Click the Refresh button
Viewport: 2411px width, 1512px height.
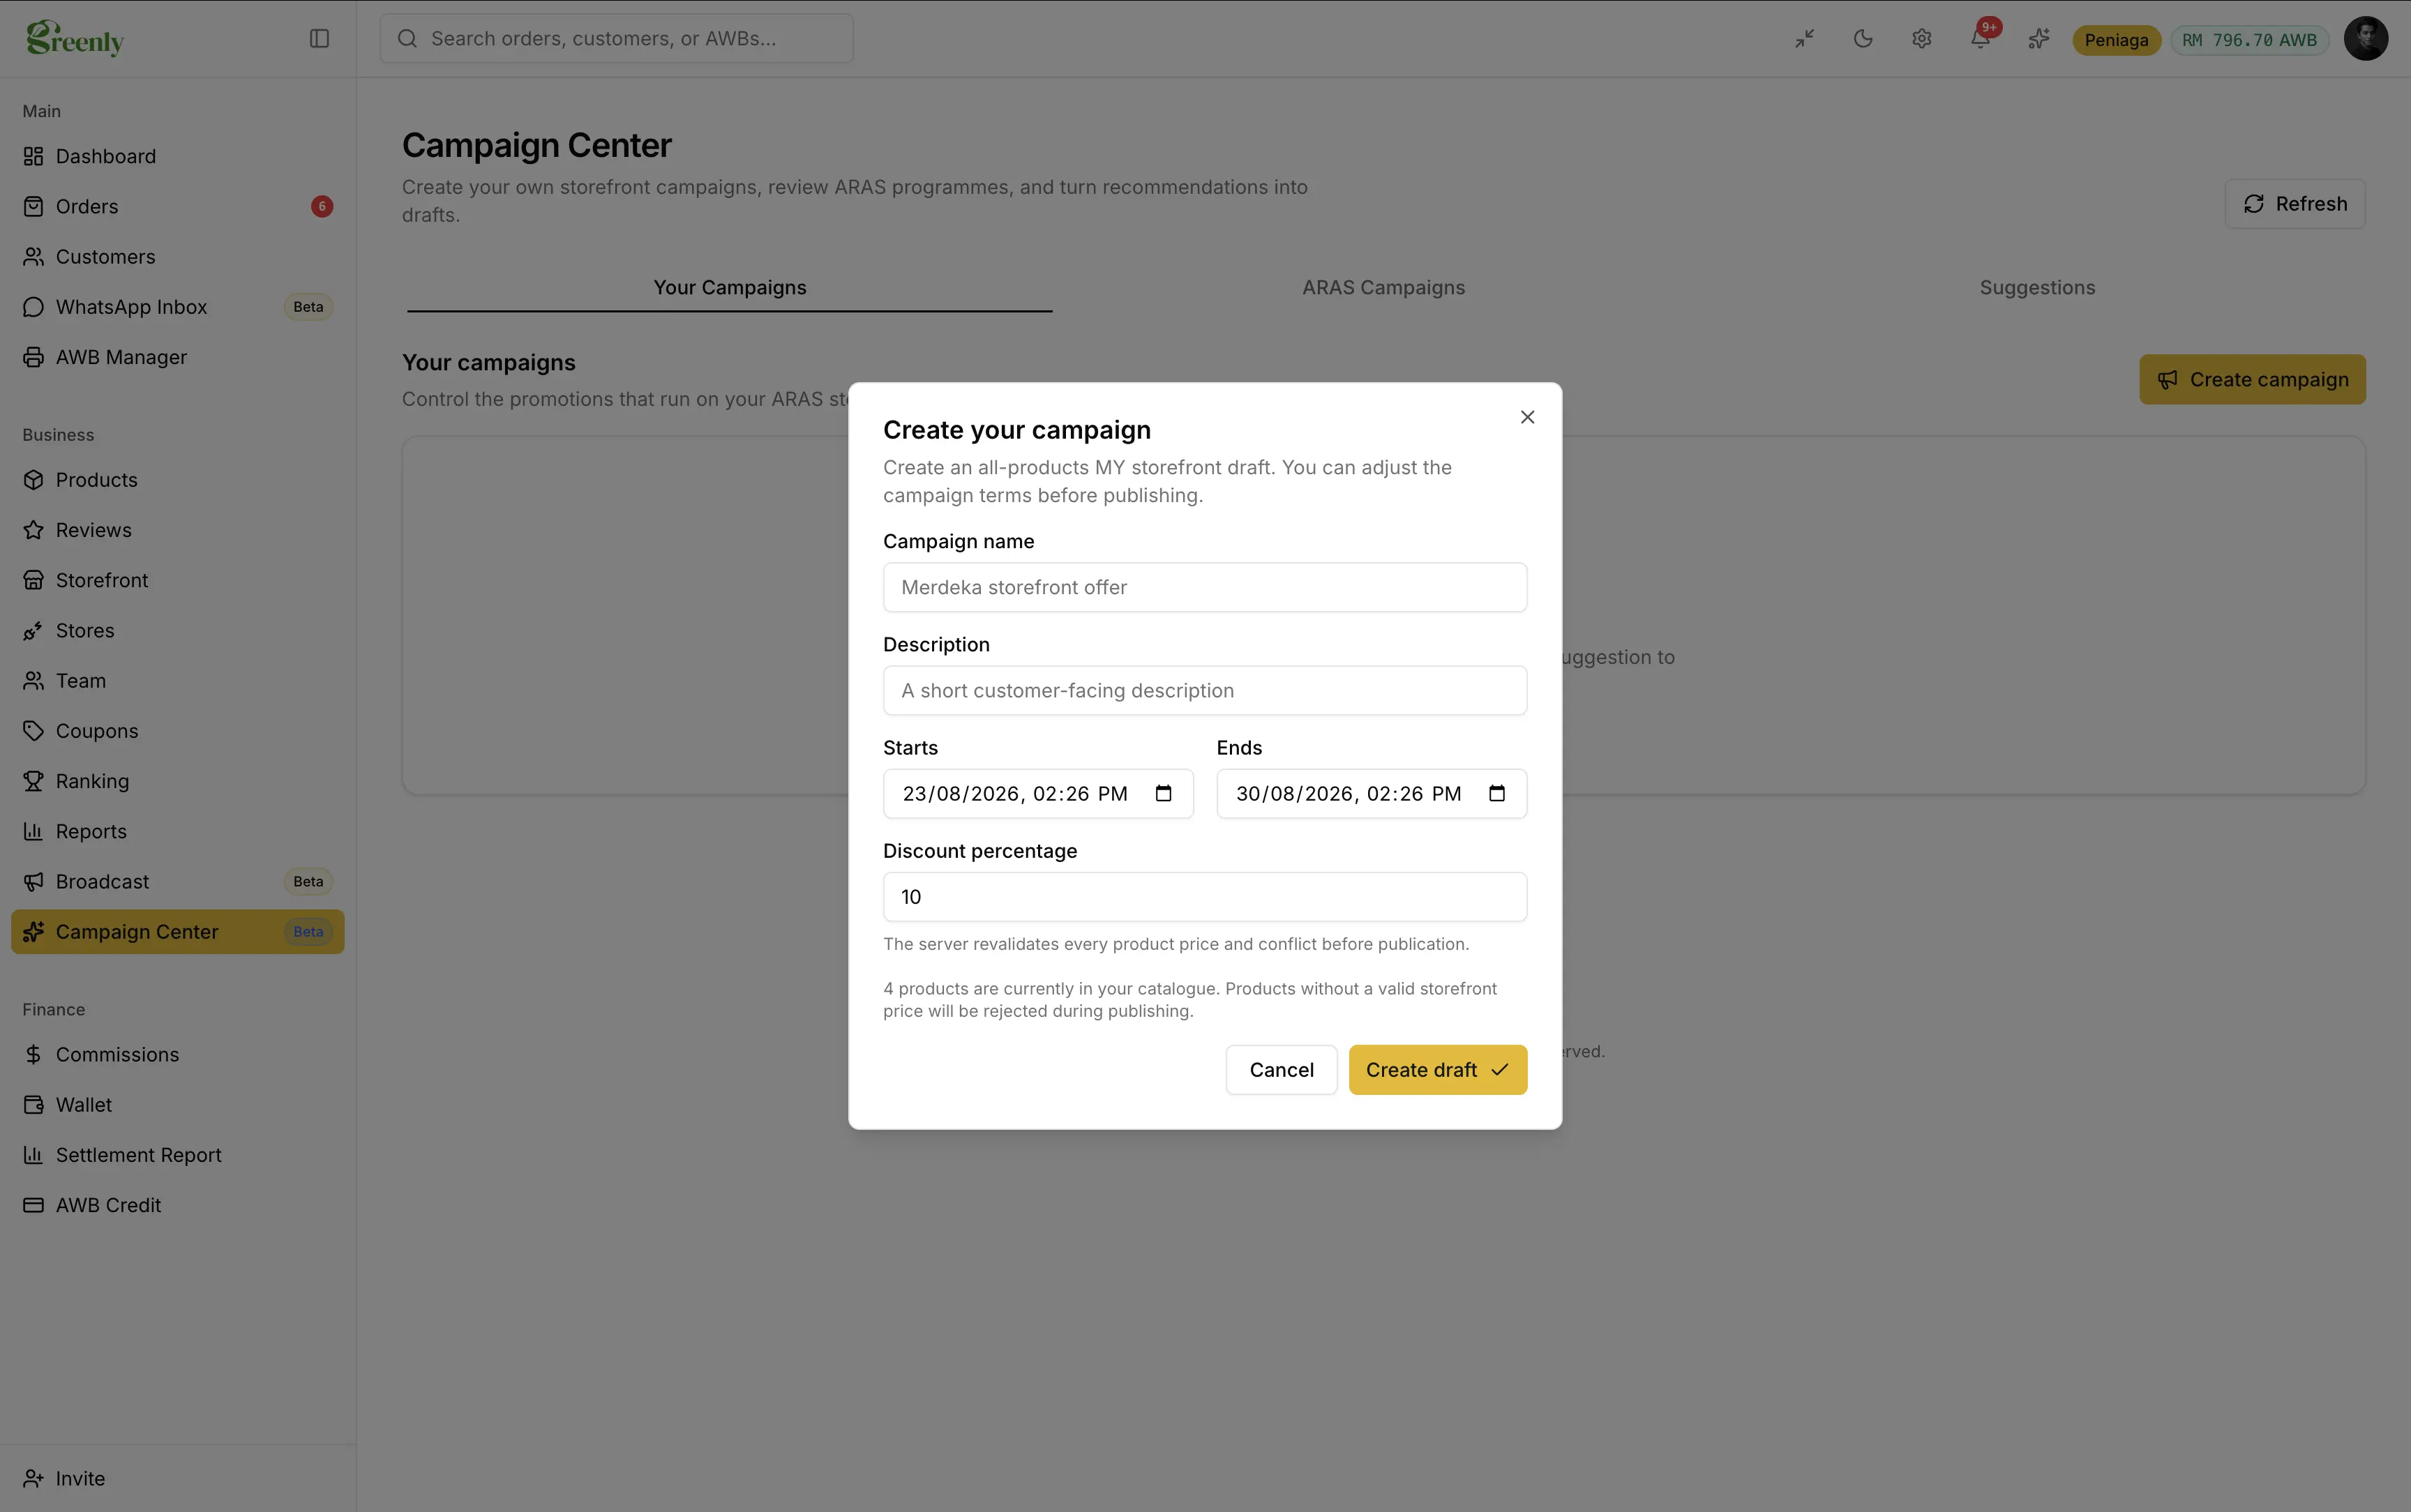click(x=2295, y=204)
